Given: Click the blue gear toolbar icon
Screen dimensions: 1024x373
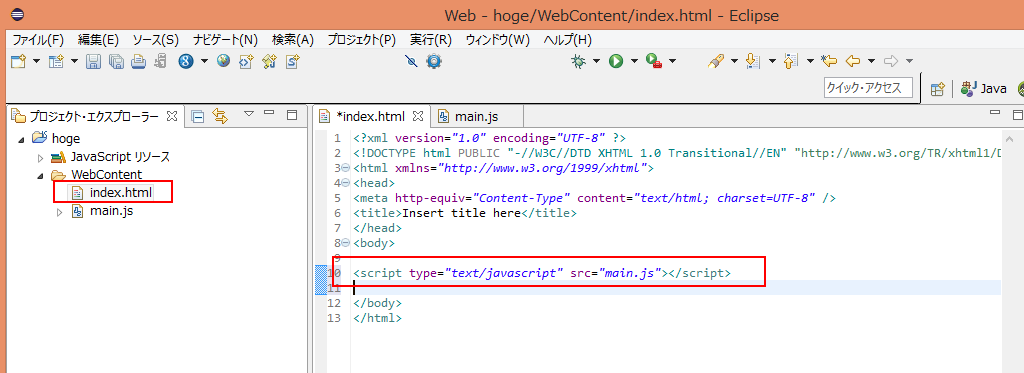Looking at the screenshot, I should pos(434,61).
